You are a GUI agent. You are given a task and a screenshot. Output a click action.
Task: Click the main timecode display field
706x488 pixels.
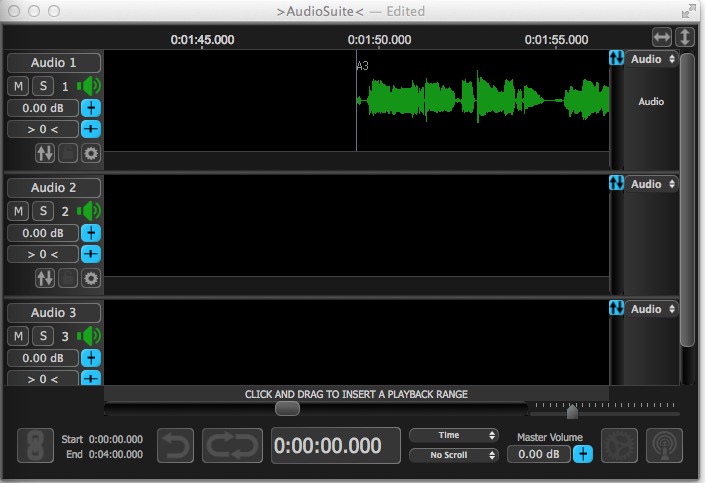click(x=328, y=446)
